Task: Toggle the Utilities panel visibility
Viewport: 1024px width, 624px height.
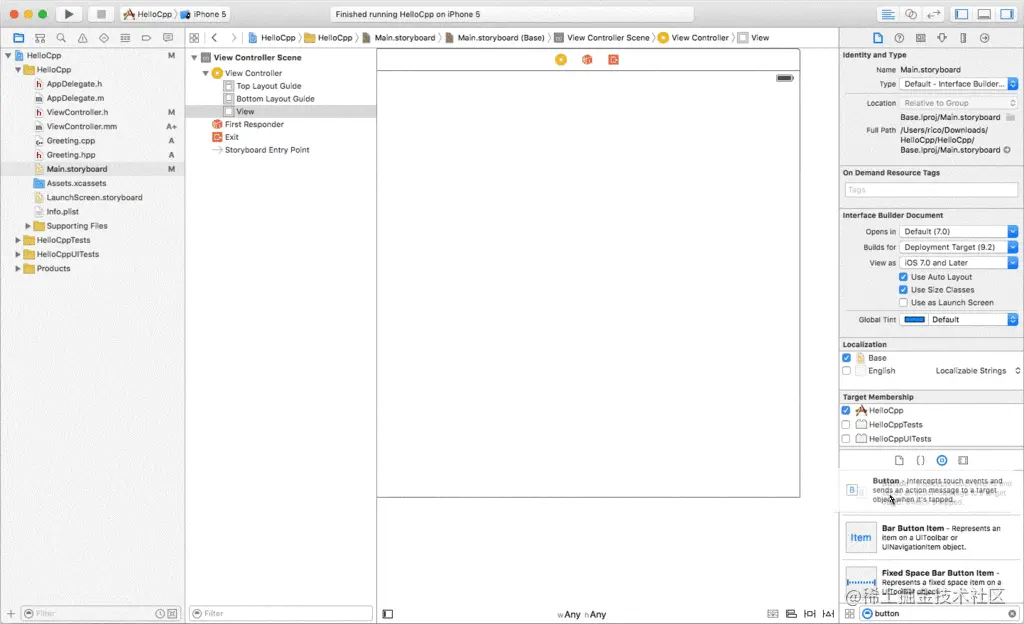Action: tap(1007, 14)
